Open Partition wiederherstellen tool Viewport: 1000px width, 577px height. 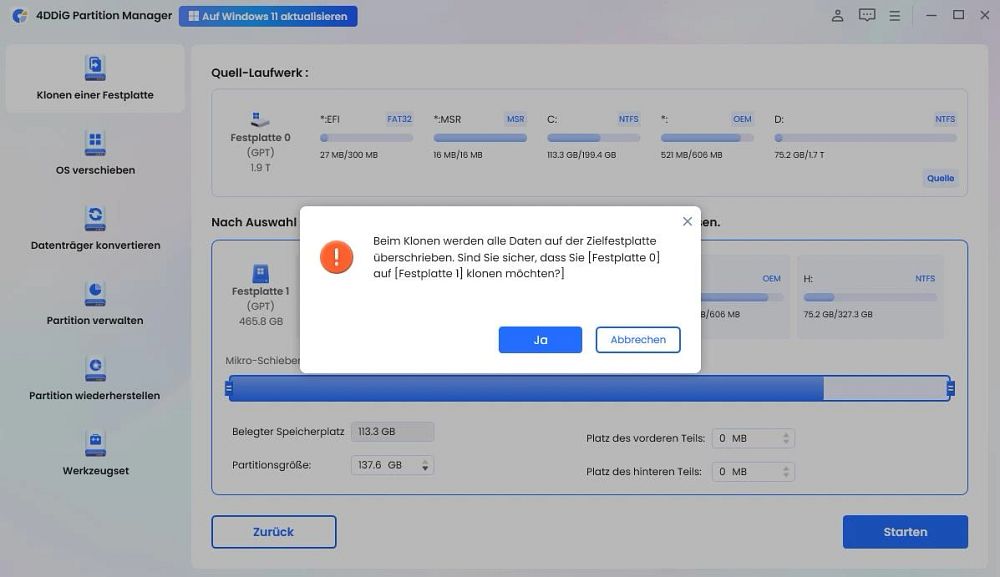(x=95, y=379)
